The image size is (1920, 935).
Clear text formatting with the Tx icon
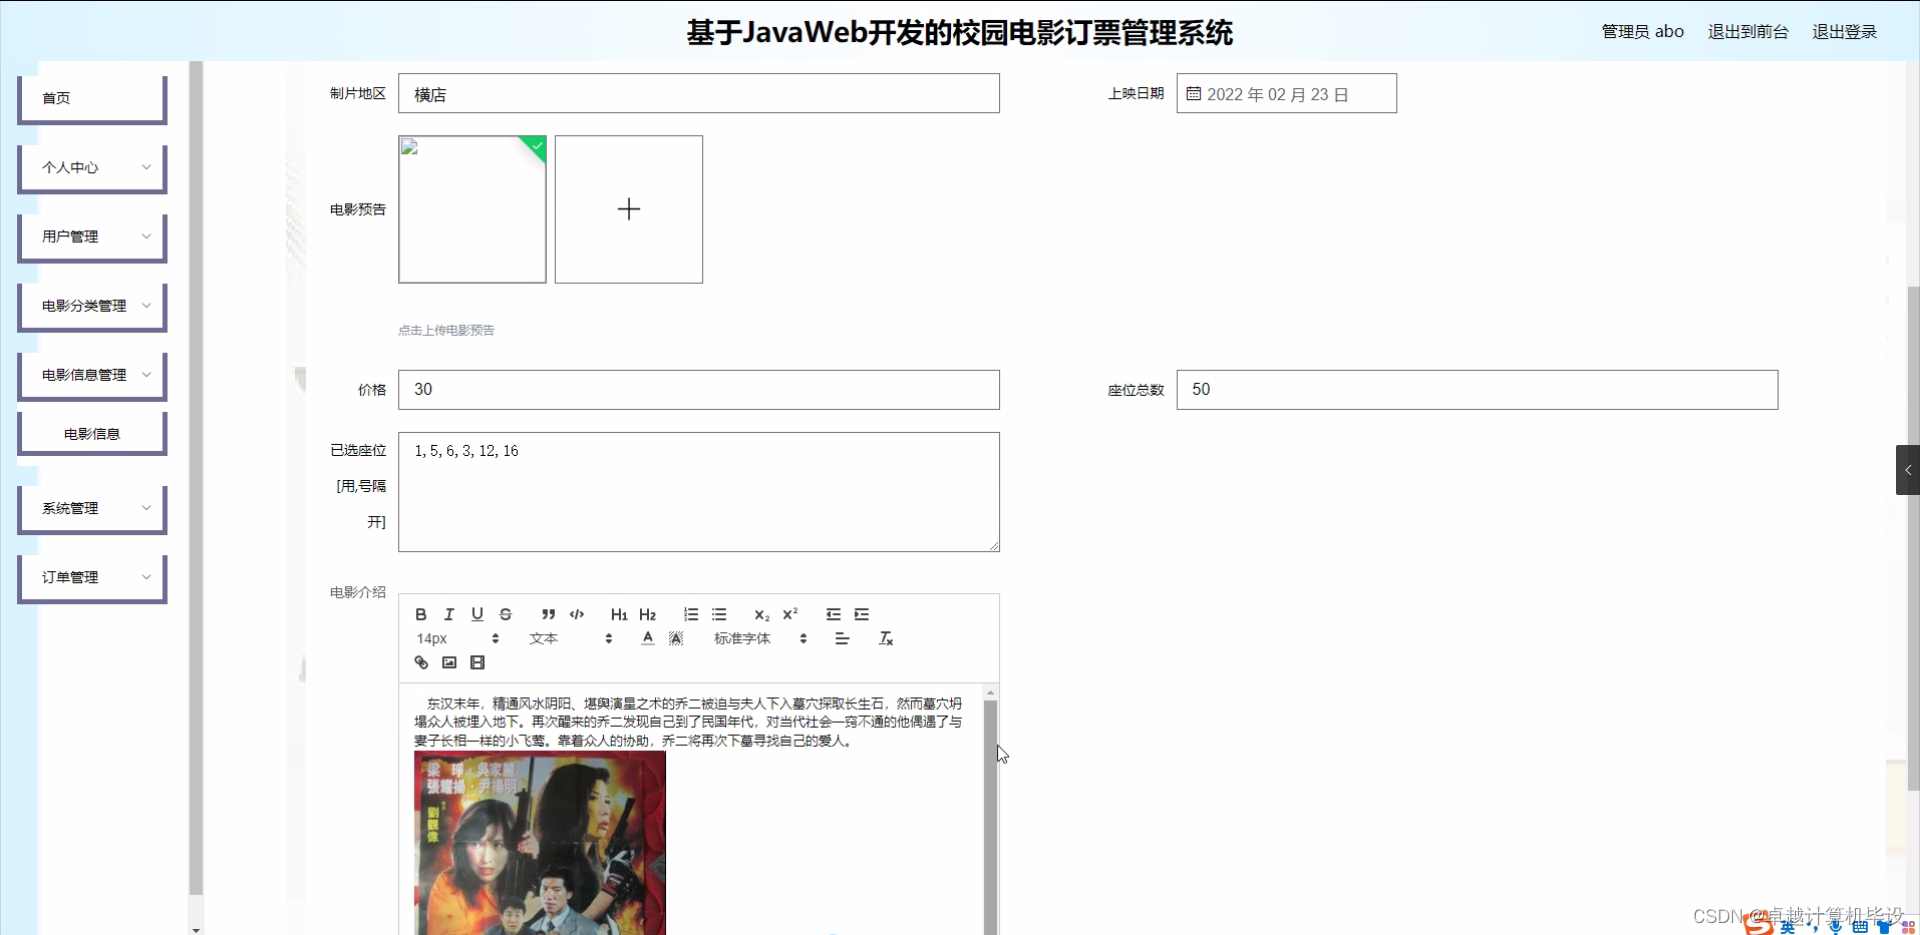pyautogui.click(x=886, y=638)
